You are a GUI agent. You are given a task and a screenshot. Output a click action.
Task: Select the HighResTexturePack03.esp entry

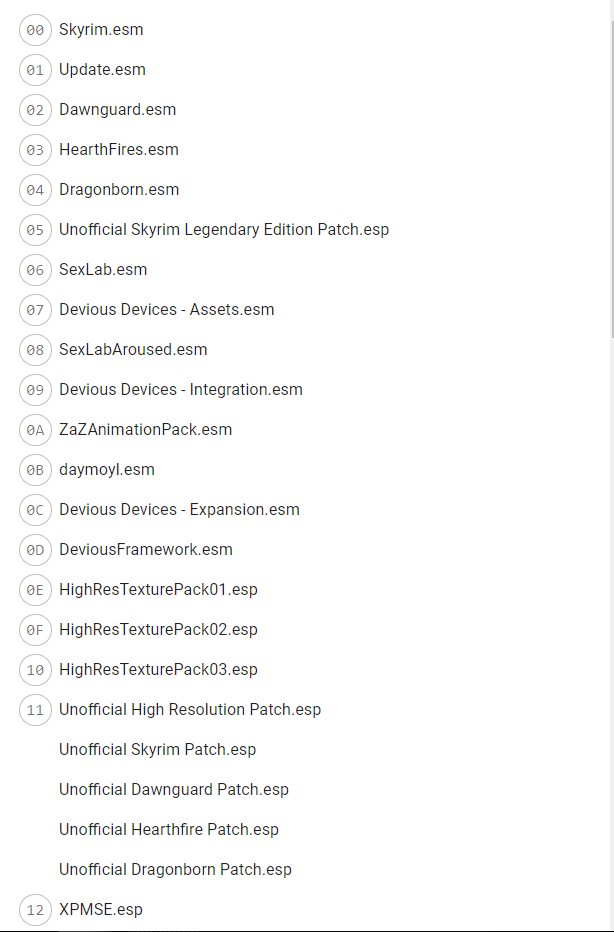[158, 669]
